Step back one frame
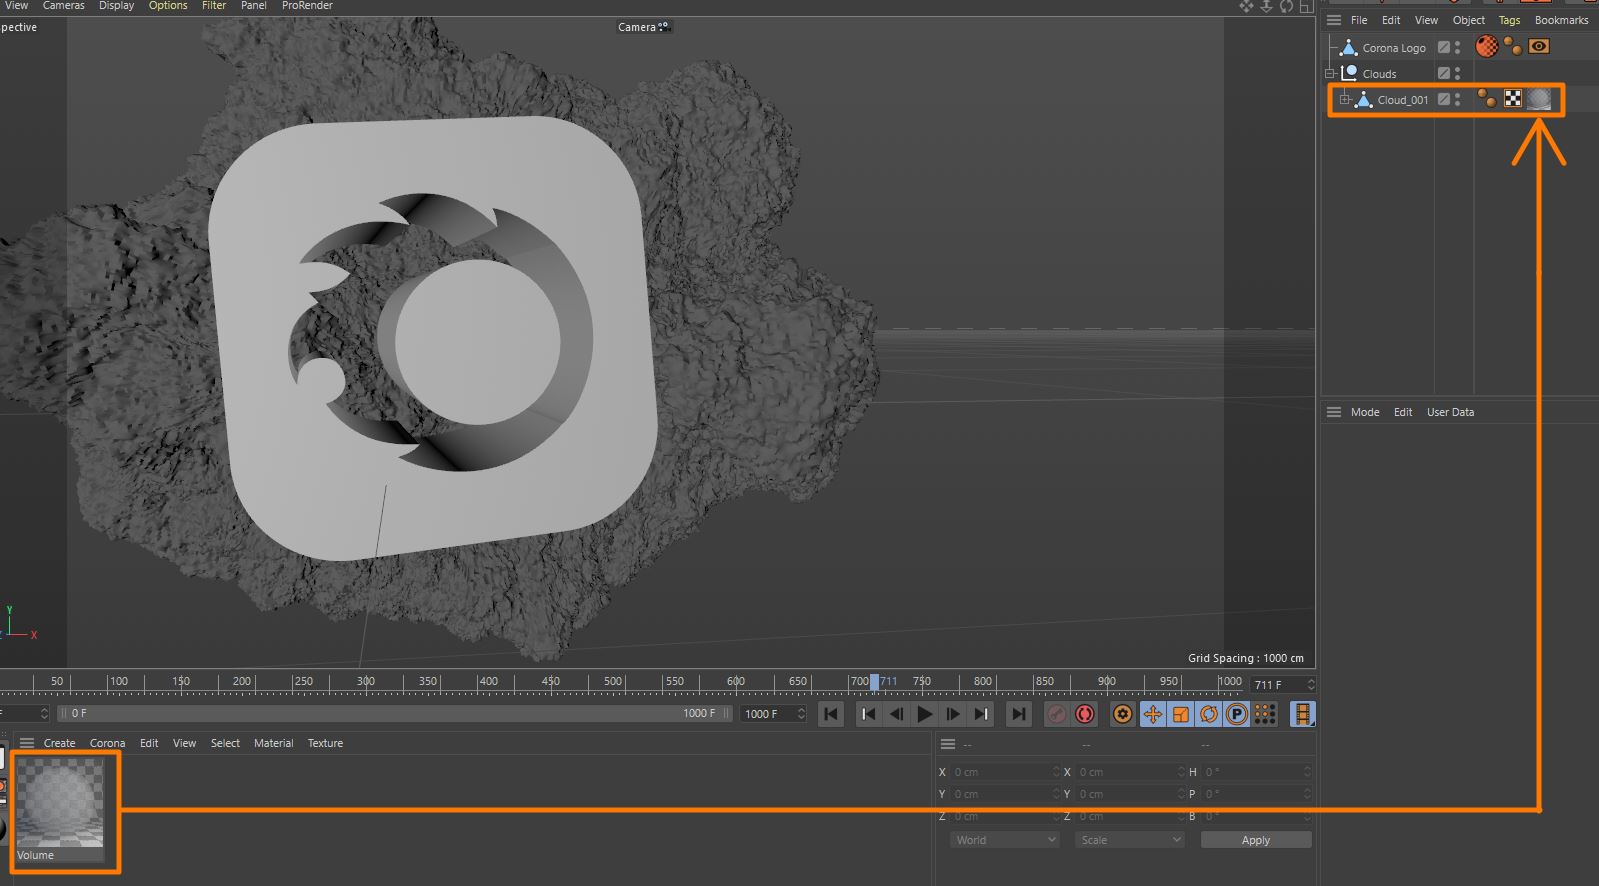Image resolution: width=1599 pixels, height=886 pixels. [896, 714]
